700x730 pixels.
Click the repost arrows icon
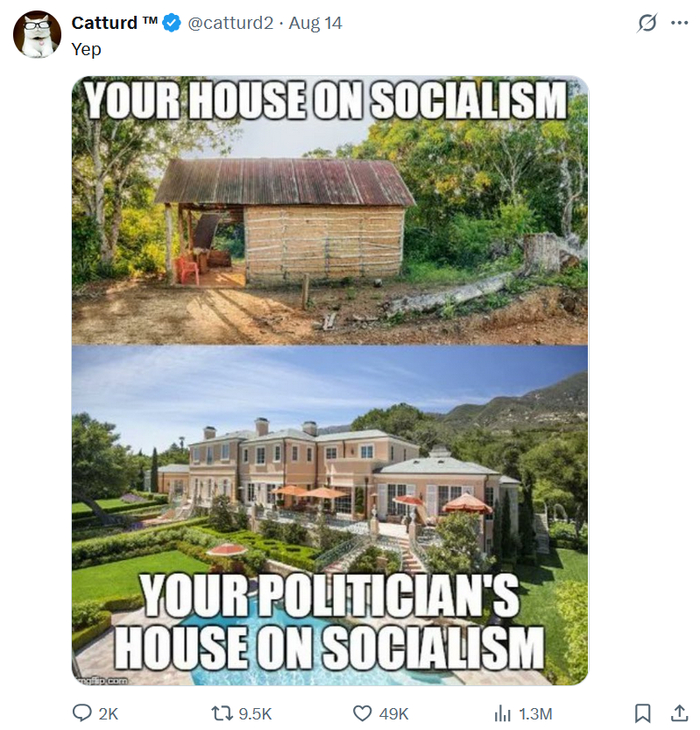click(221, 713)
